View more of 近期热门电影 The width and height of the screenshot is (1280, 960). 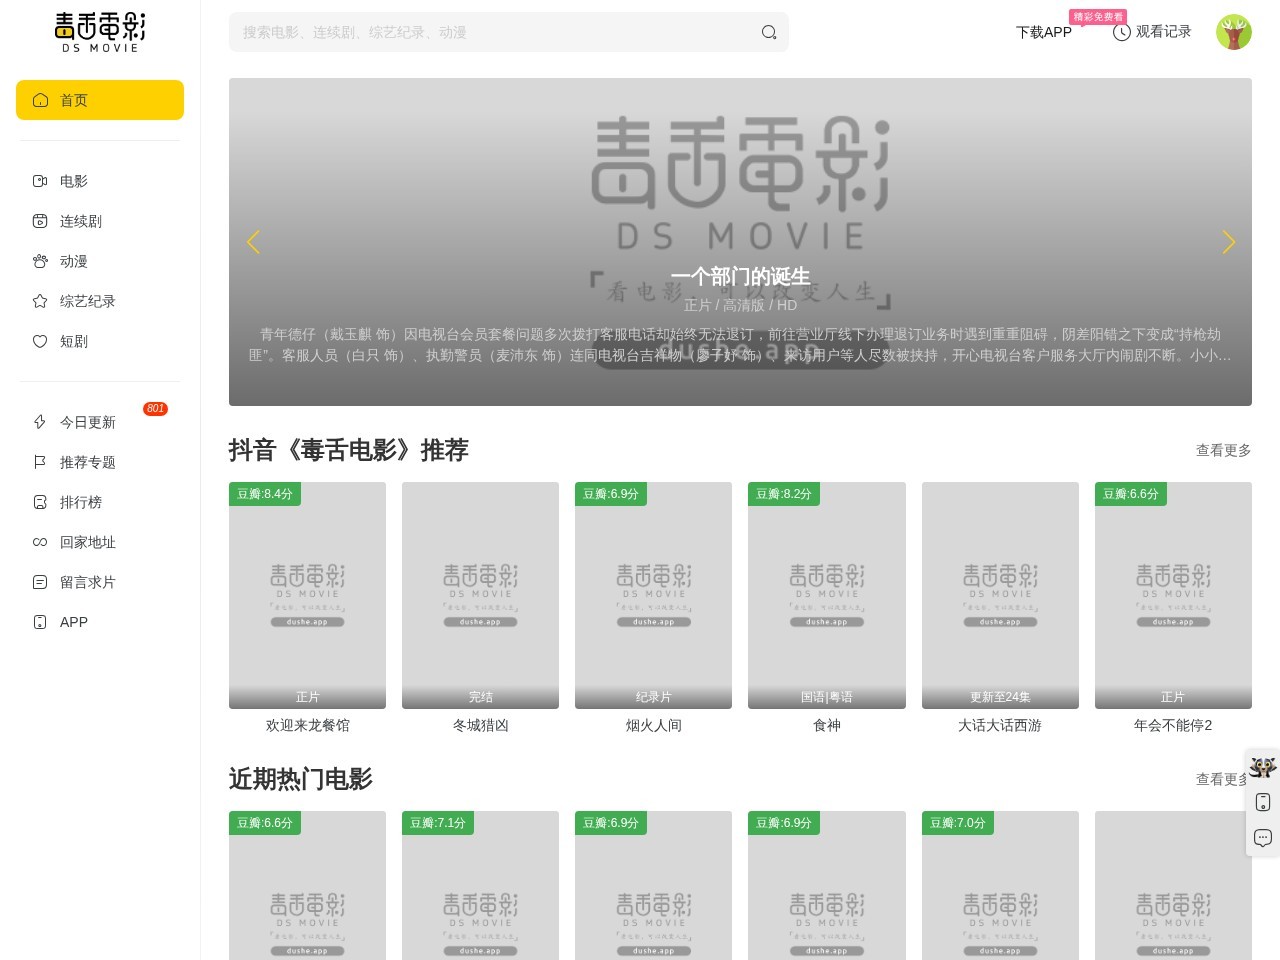[1223, 779]
